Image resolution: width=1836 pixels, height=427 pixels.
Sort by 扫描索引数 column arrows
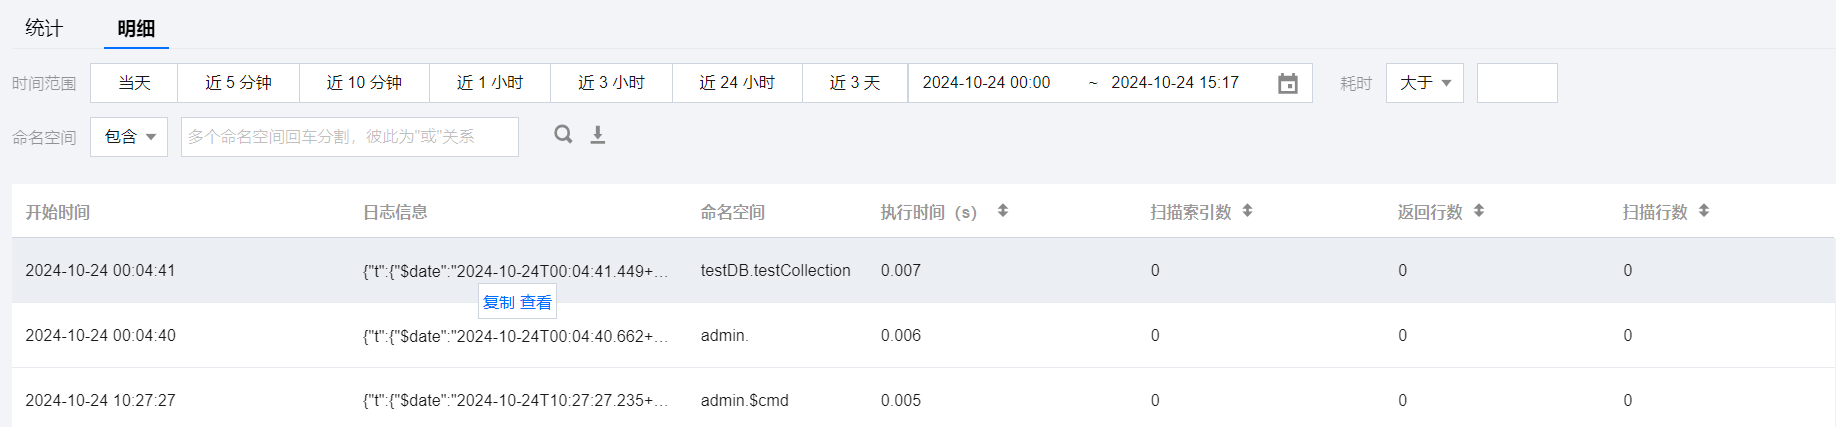pos(1247,211)
